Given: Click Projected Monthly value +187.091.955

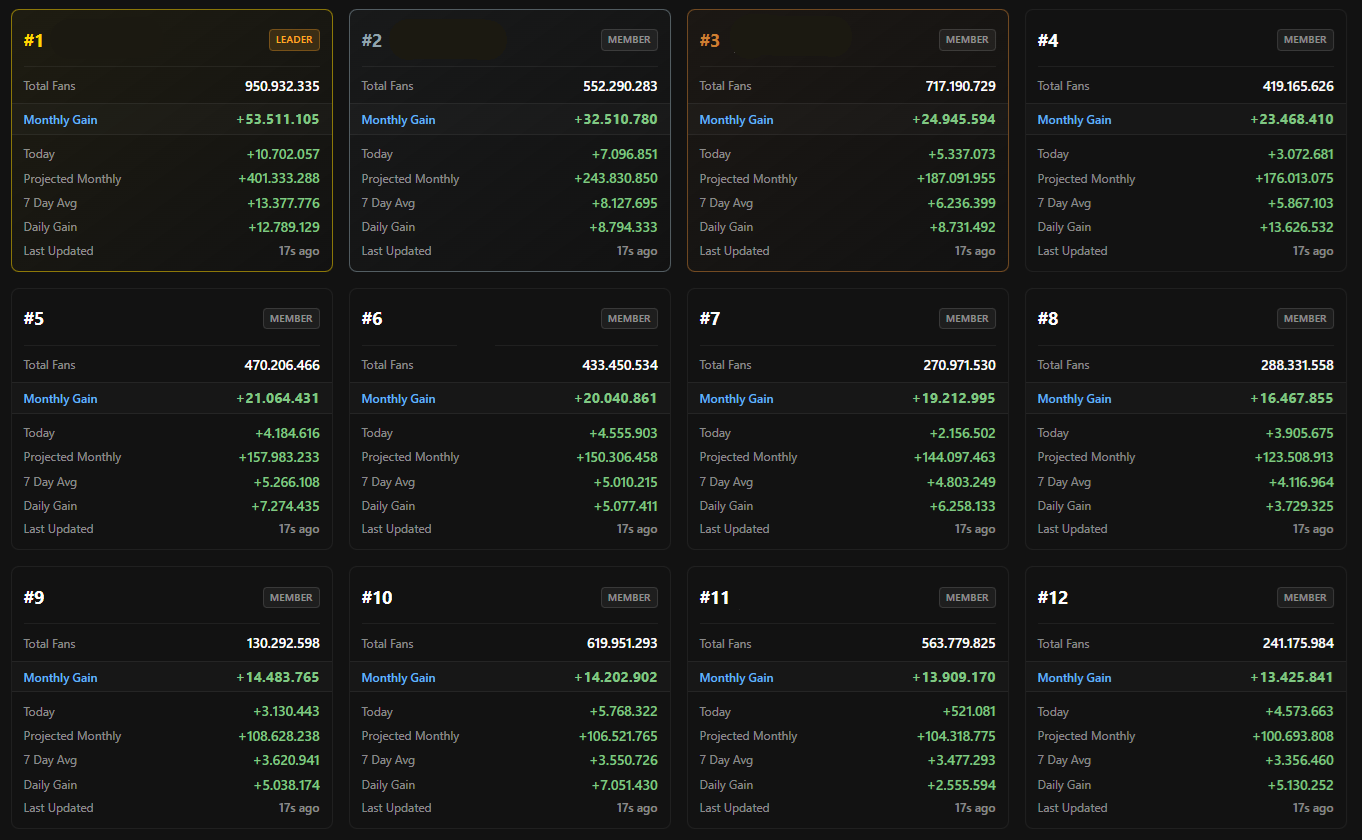Looking at the screenshot, I should point(956,179).
